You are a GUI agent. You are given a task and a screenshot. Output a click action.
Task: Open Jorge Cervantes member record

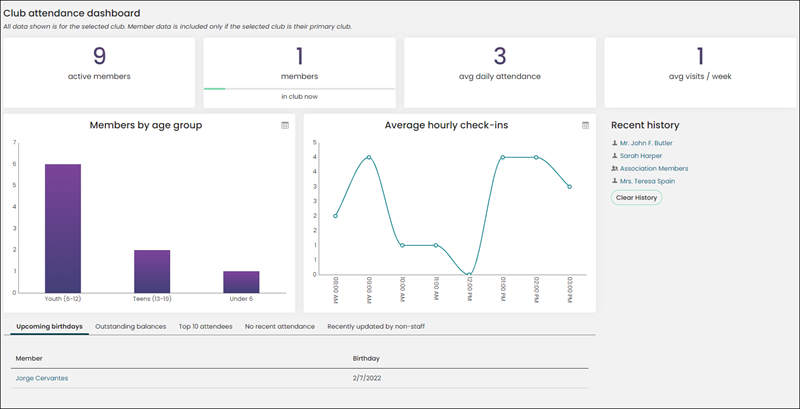42,378
